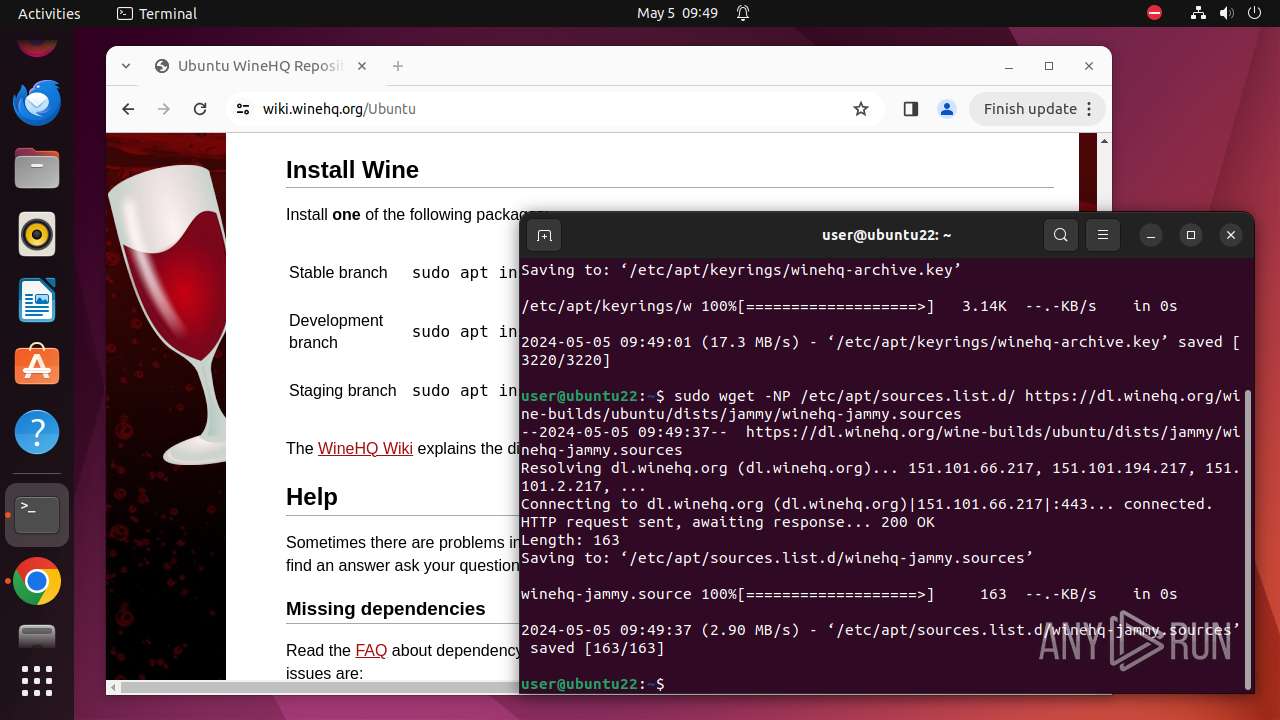Click the Chrome back arrow

(x=128, y=109)
